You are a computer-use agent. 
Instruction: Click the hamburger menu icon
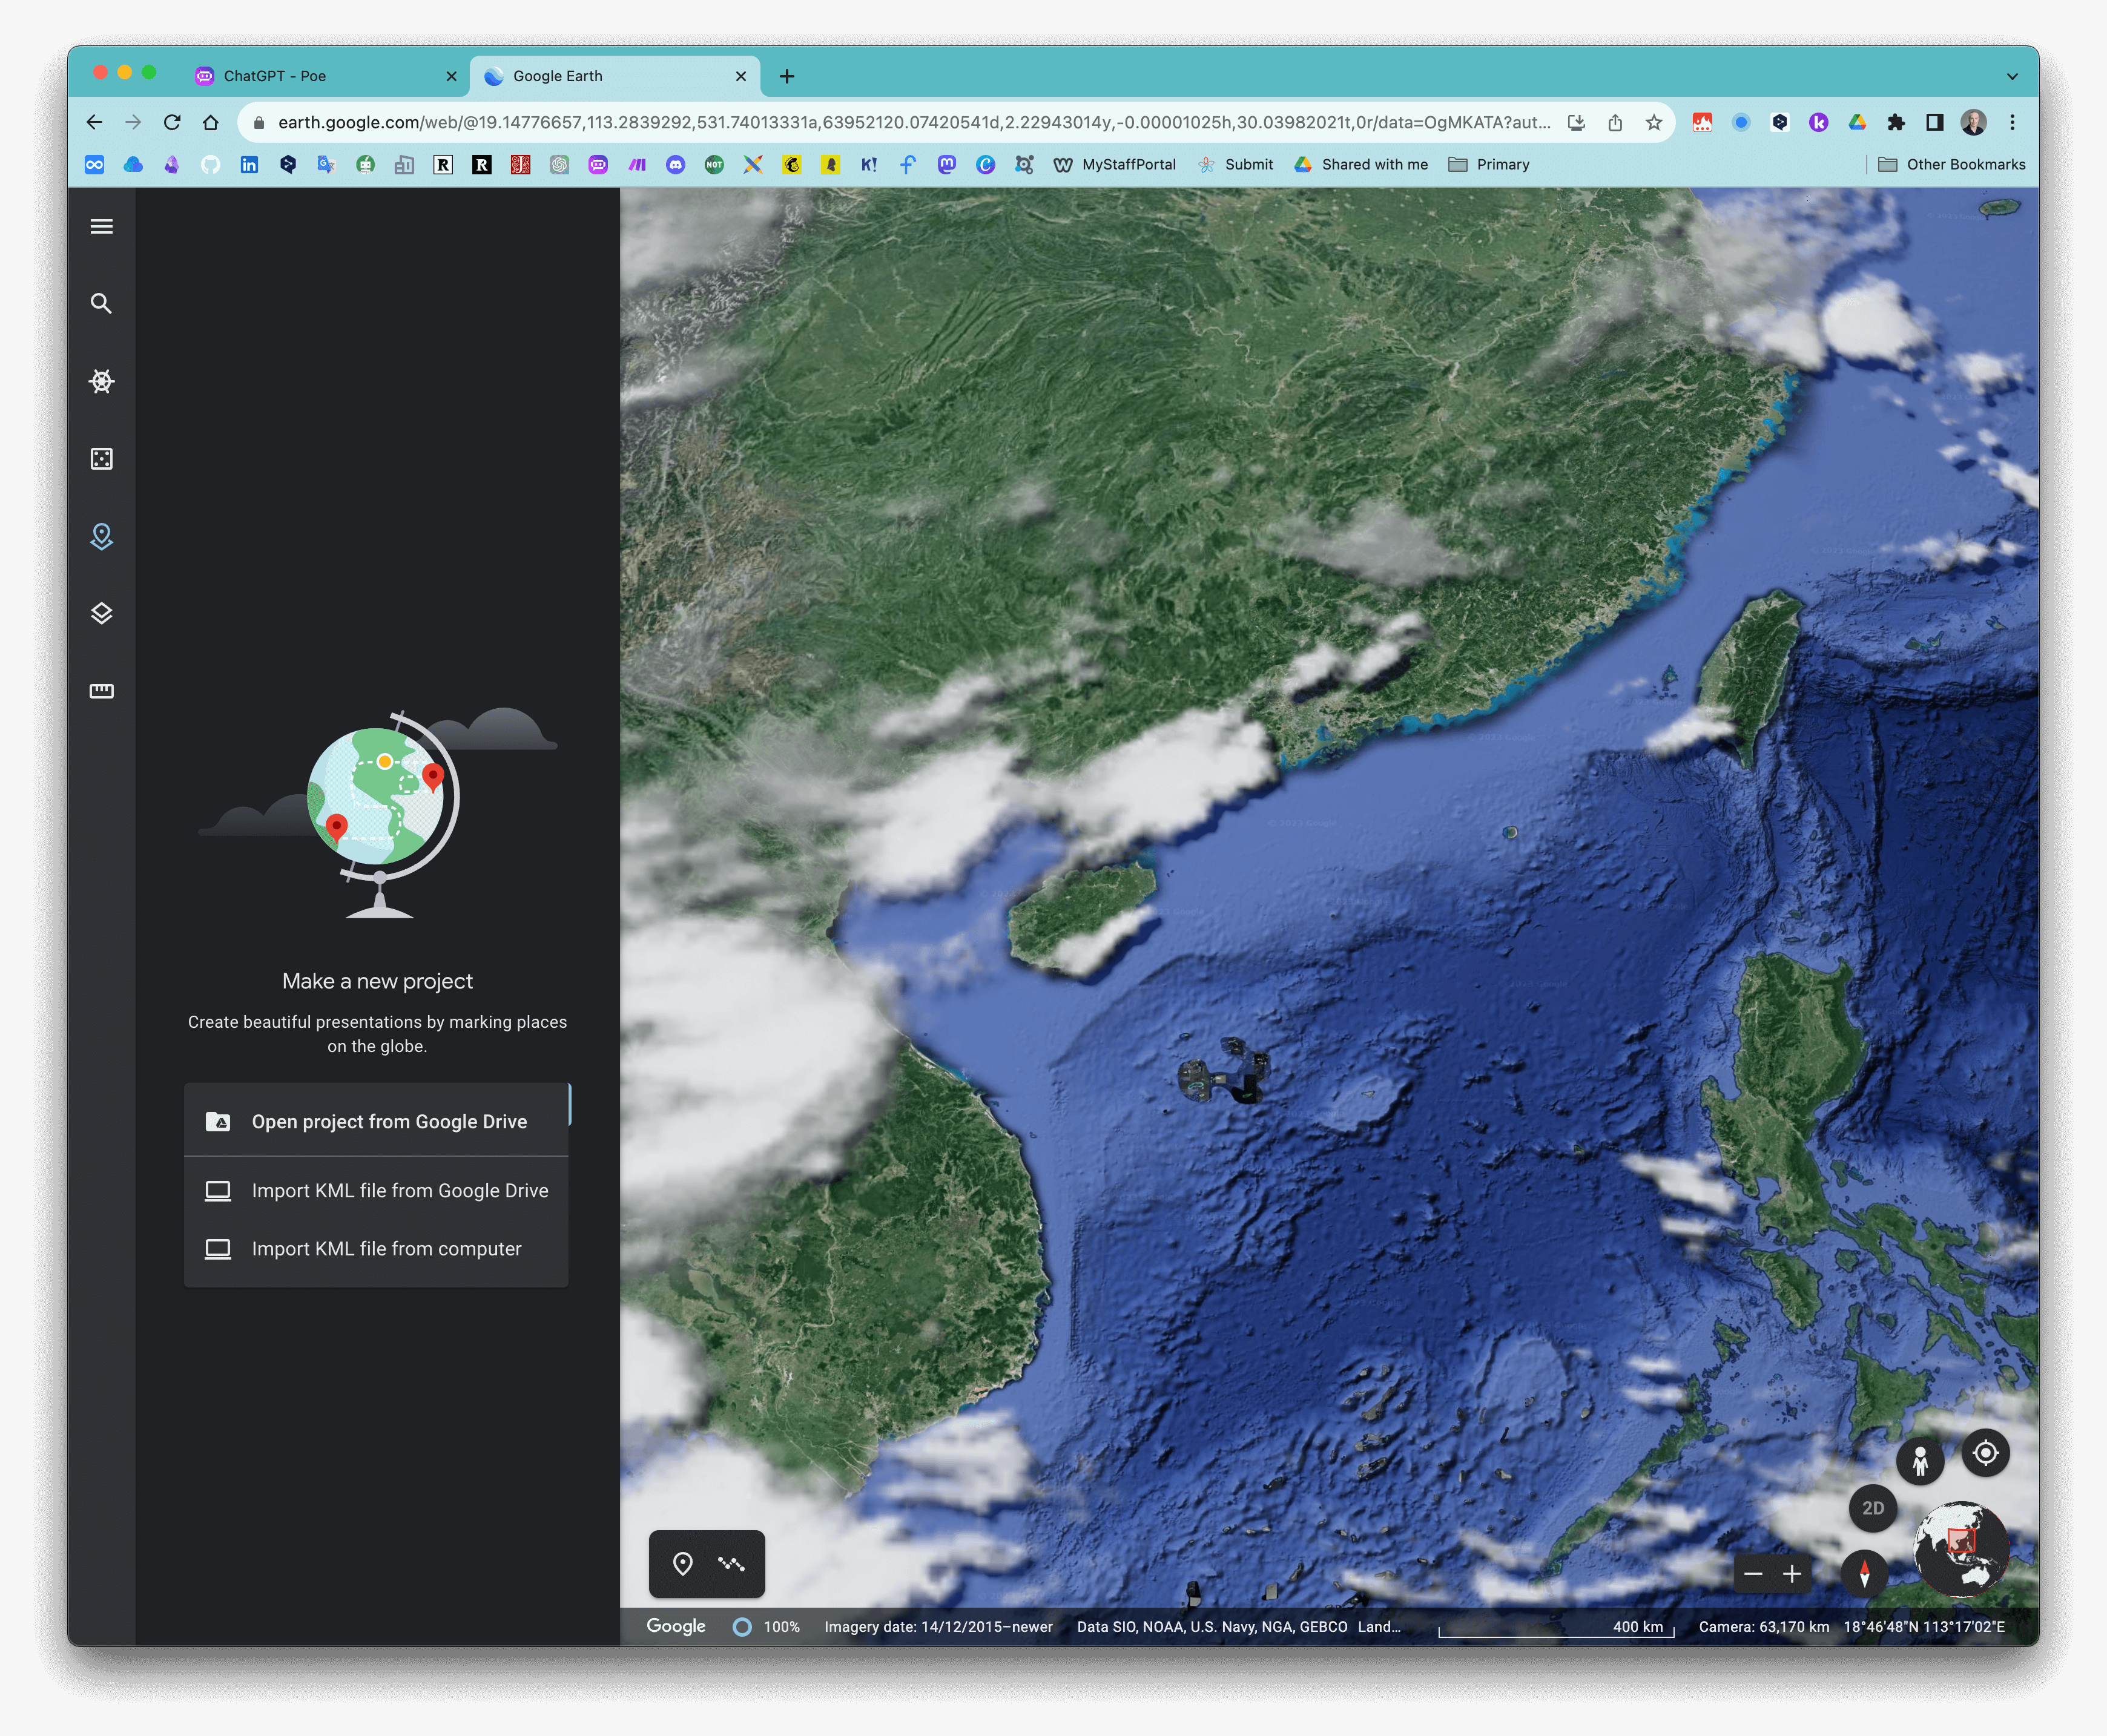(100, 226)
